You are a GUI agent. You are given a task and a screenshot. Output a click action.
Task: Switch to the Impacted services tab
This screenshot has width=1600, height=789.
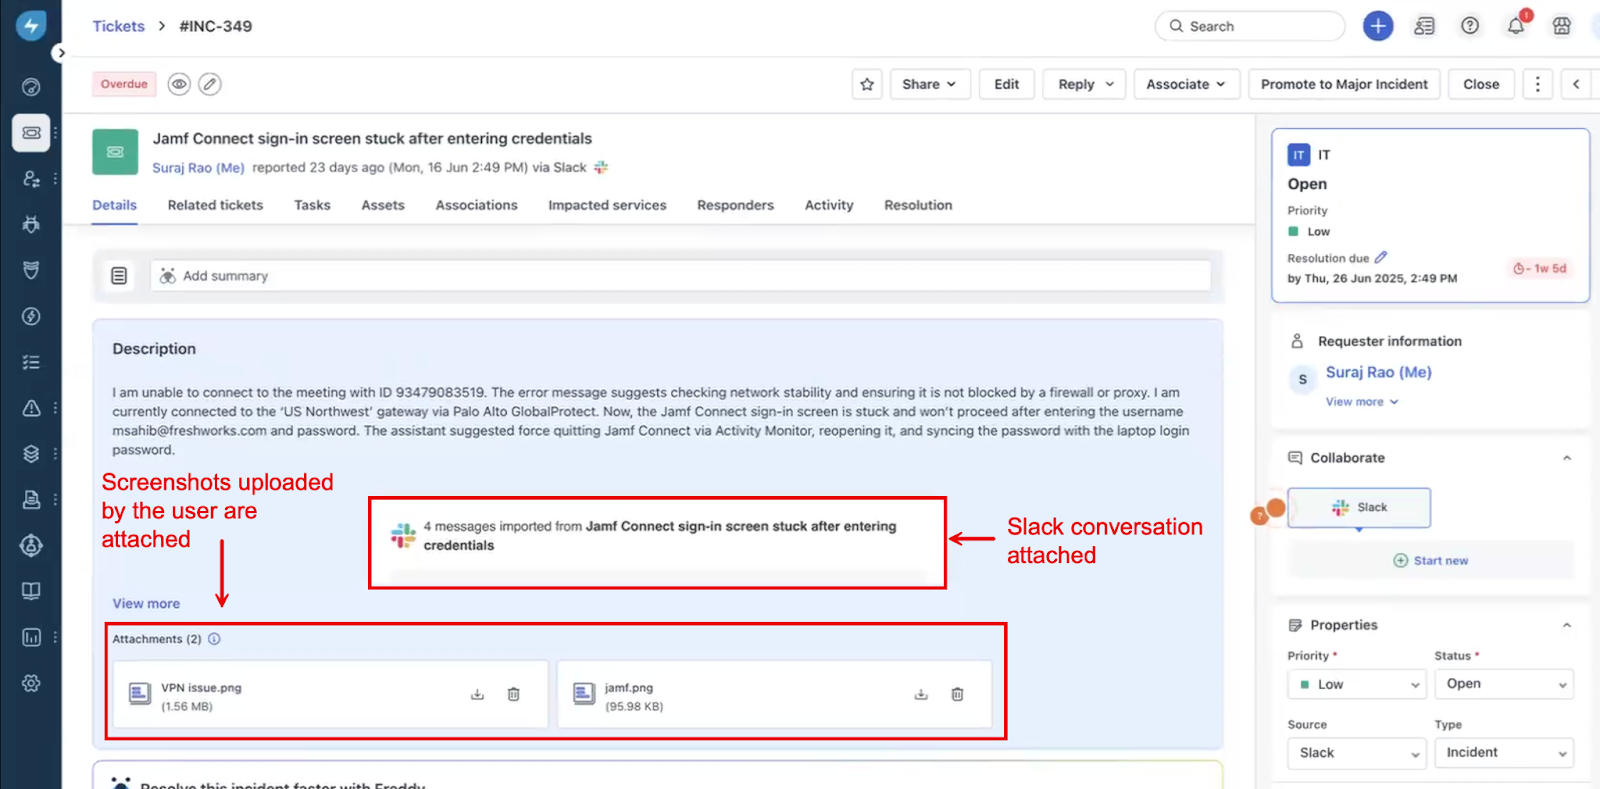607,205
